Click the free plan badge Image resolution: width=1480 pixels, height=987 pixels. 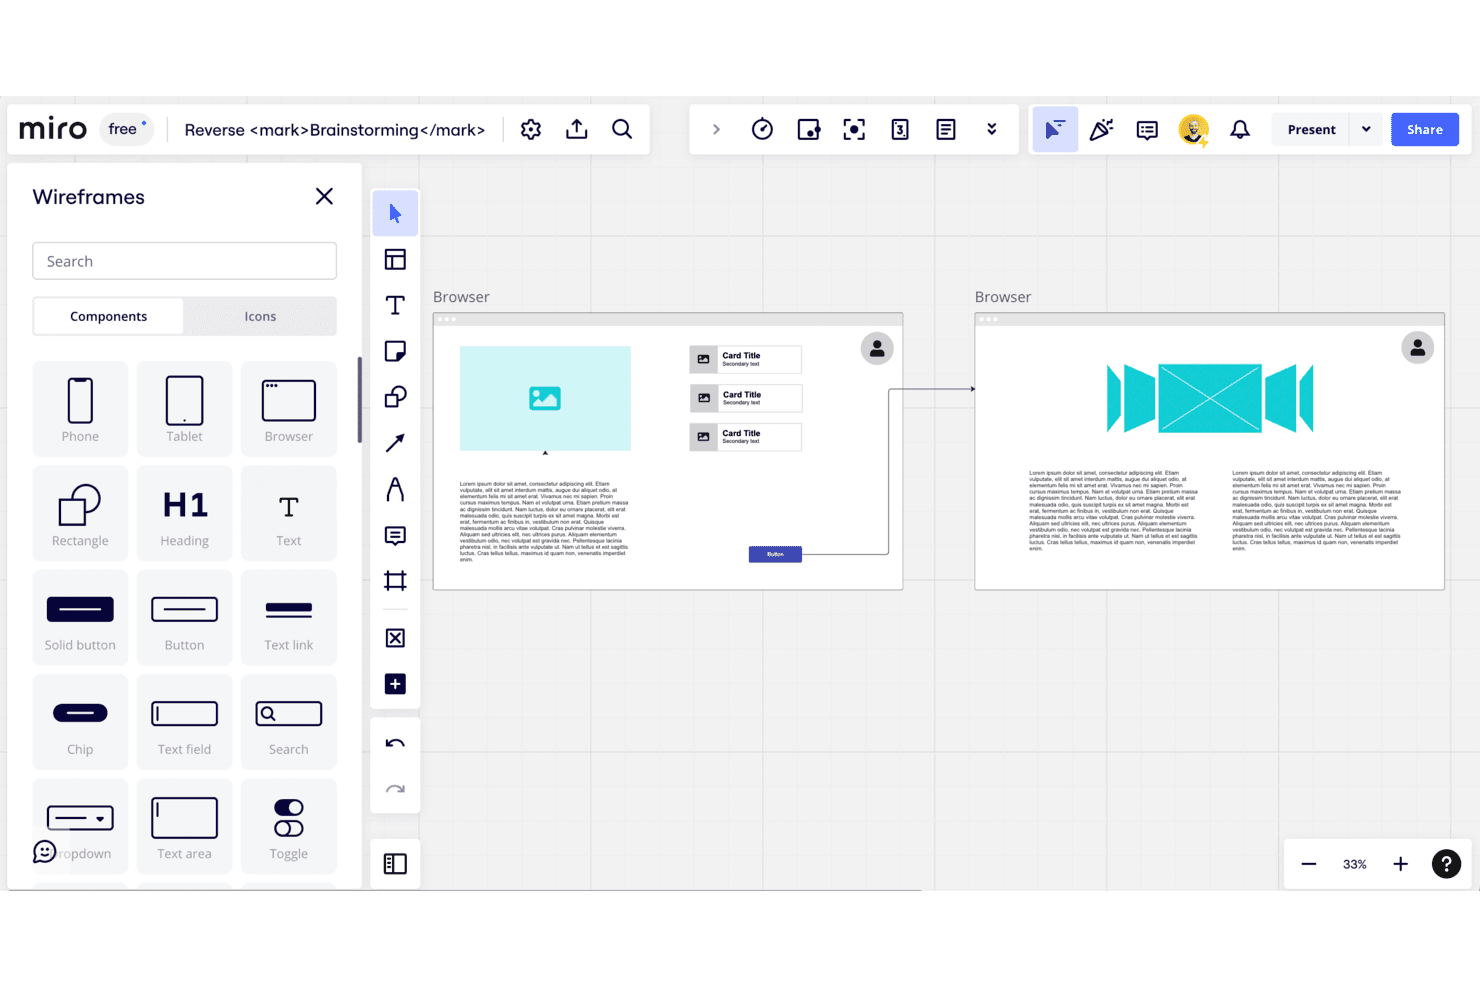point(126,129)
